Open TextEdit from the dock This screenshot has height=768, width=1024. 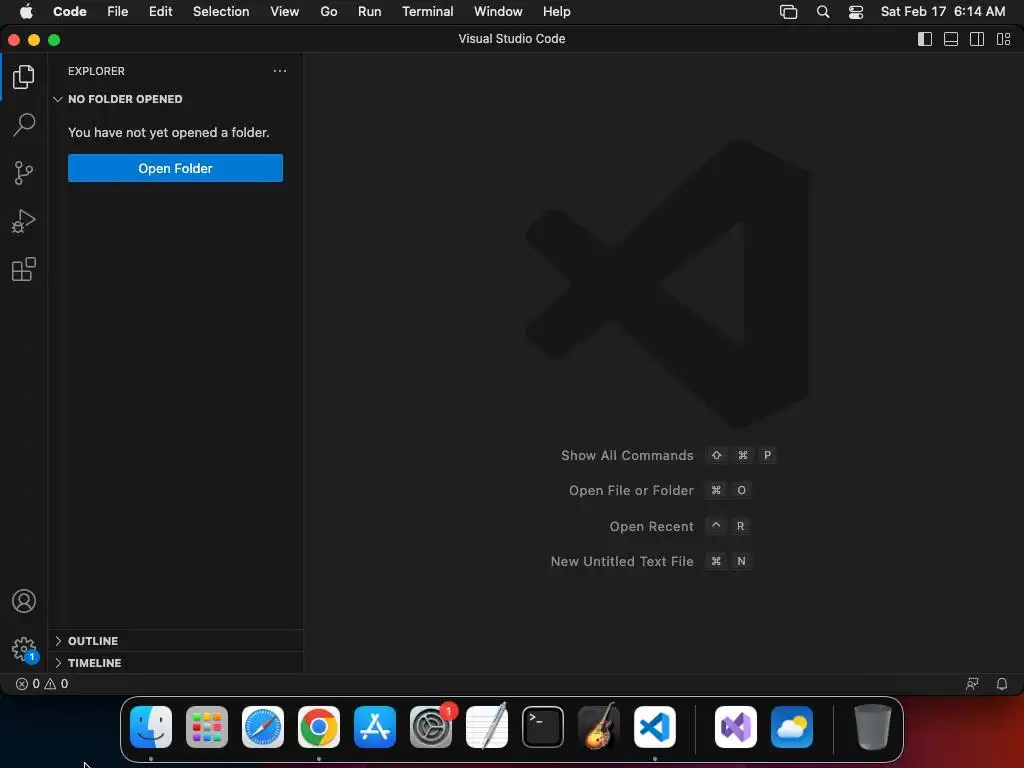point(487,727)
